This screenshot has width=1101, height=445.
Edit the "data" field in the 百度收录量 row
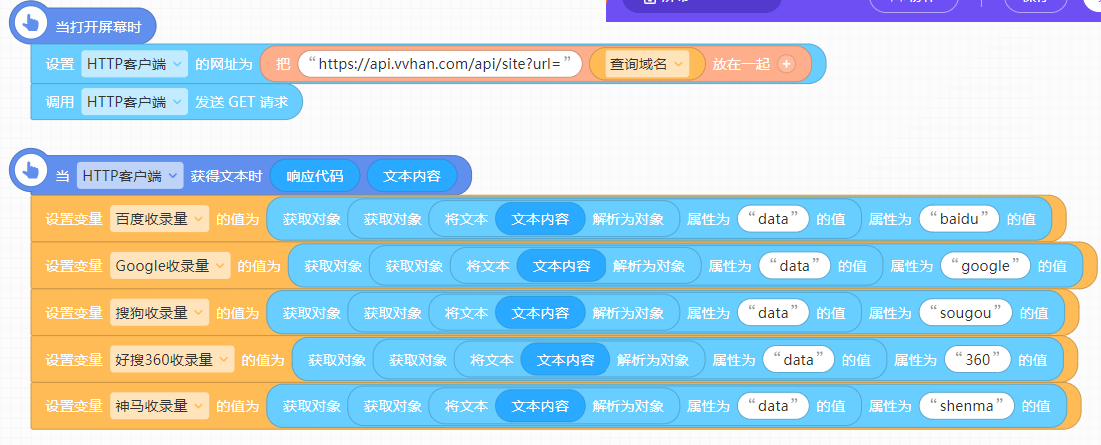(774, 219)
